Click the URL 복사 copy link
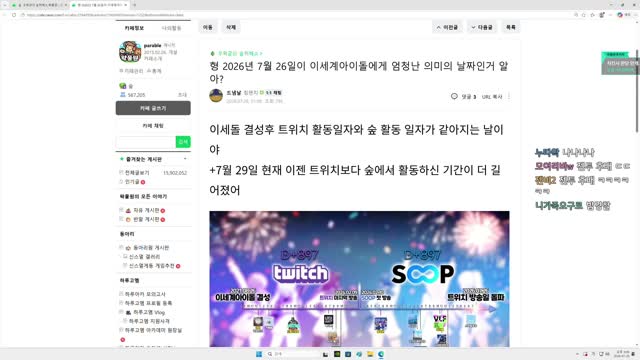 pos(492,97)
